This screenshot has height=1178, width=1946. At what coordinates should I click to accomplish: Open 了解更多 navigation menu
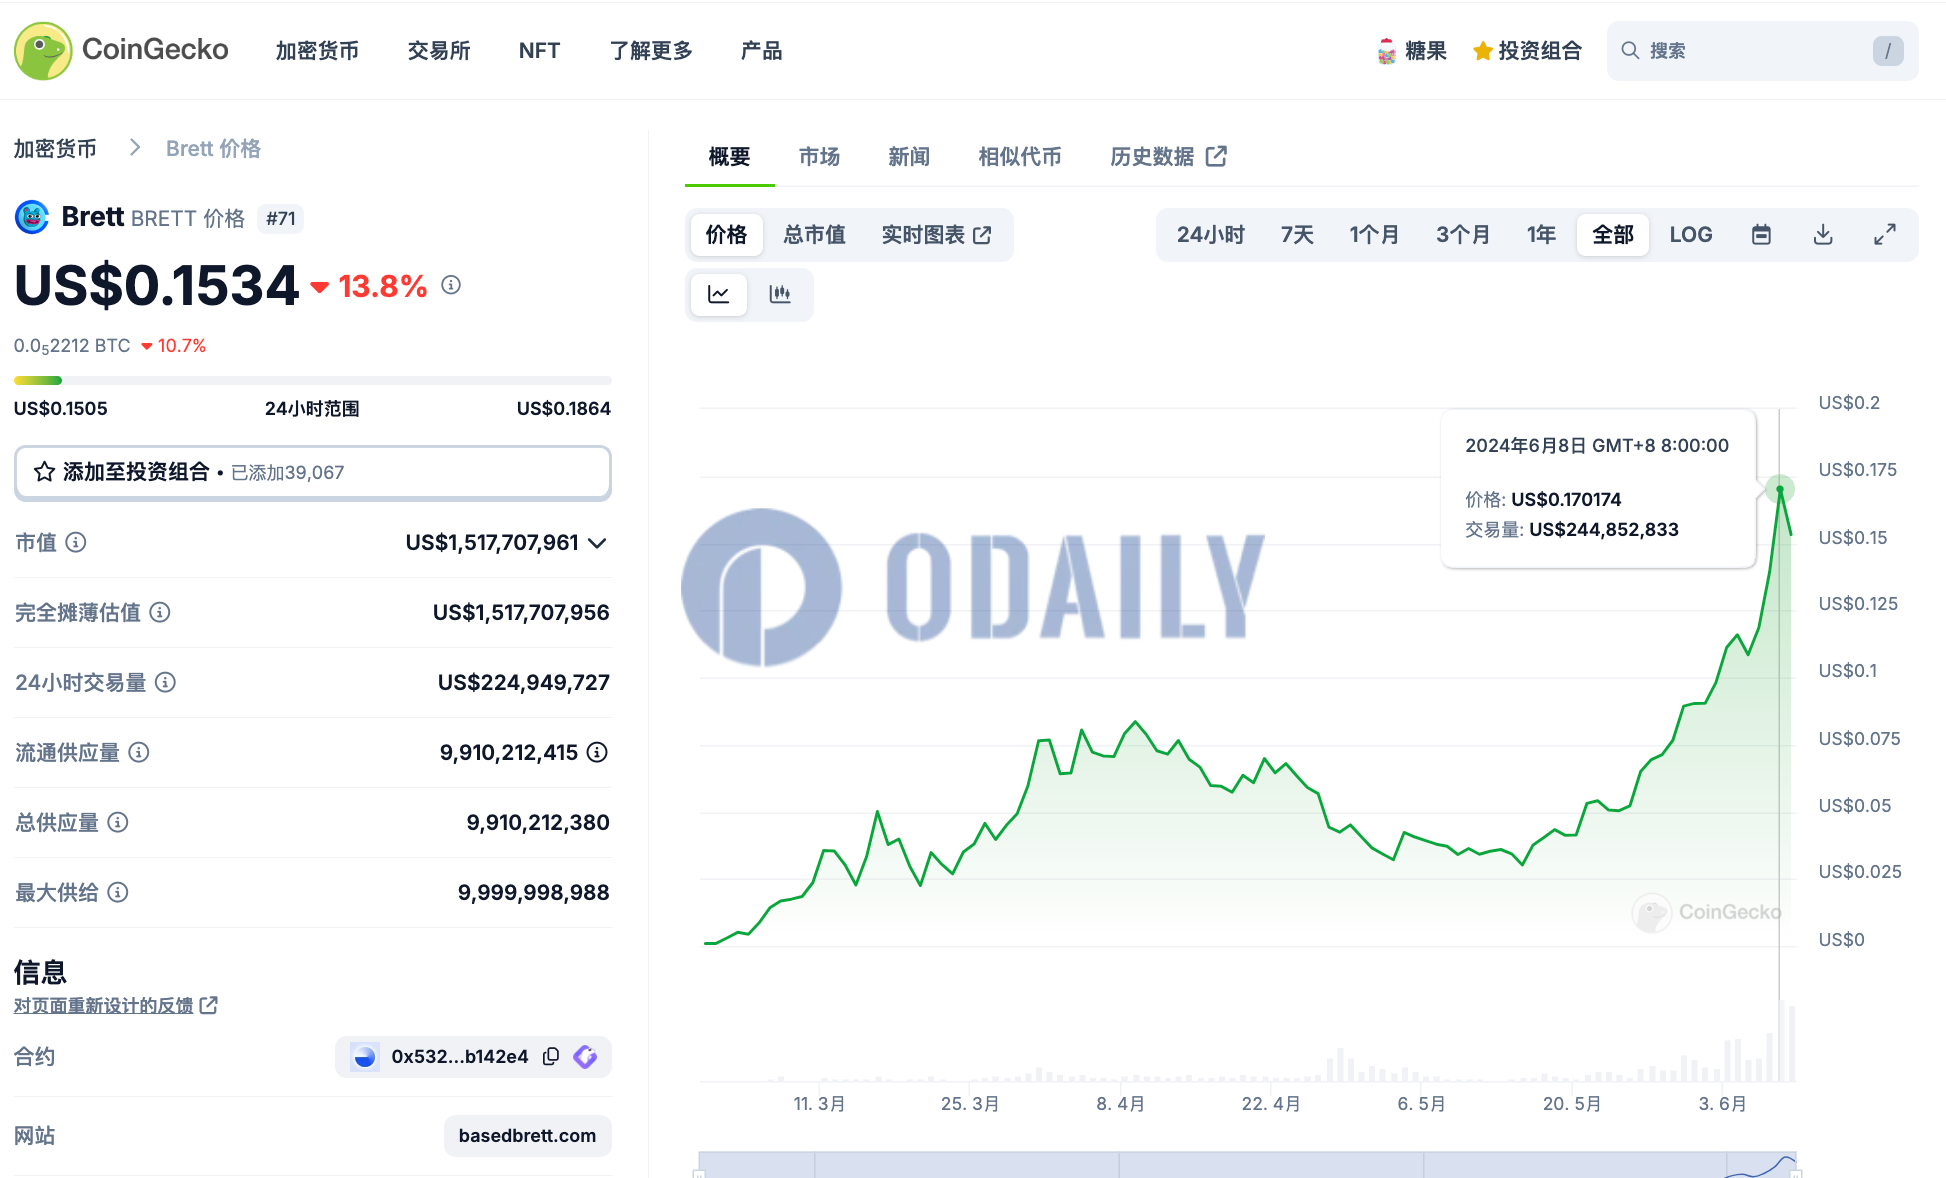coord(651,51)
